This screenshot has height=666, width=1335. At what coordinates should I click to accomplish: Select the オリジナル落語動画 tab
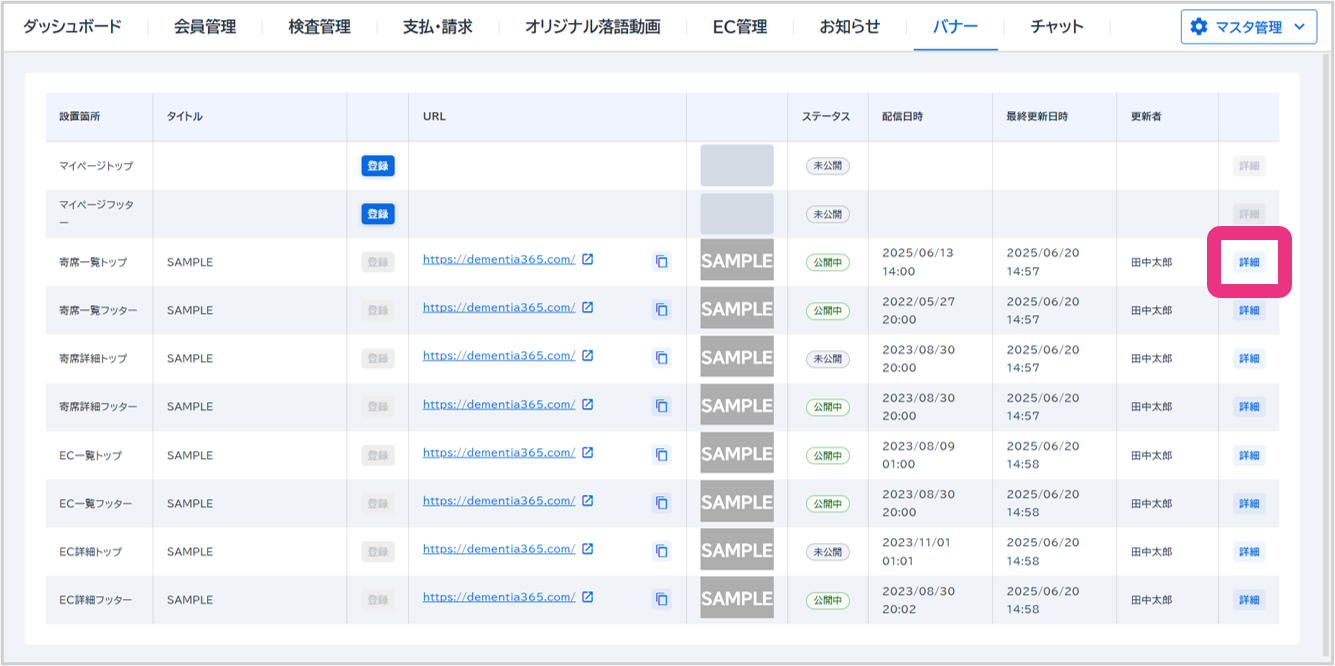(592, 27)
